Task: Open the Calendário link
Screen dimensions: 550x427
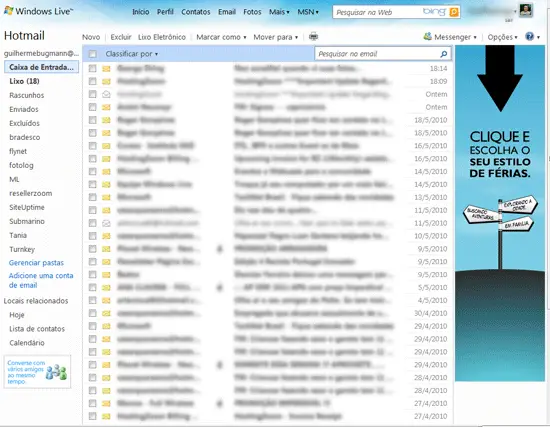Action: click(x=27, y=343)
